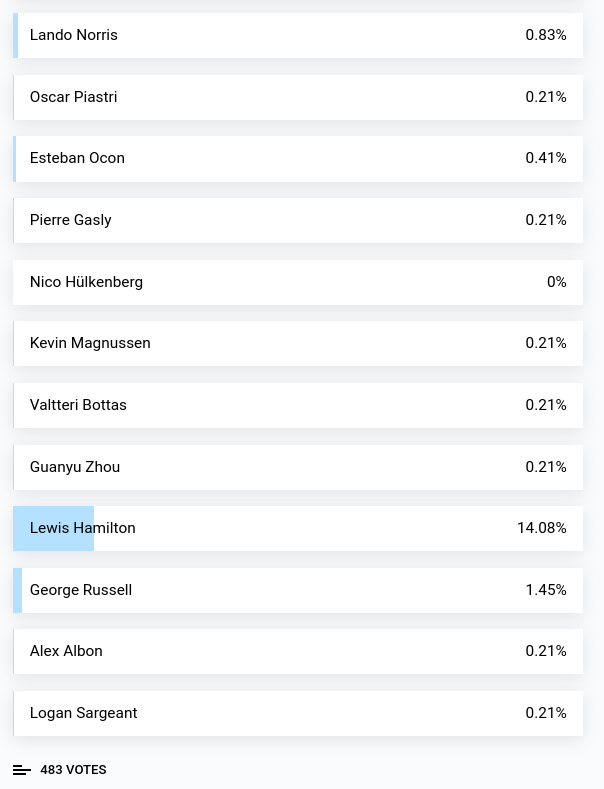Click the 0% Hülkenberg percentage value
Viewport: 604px width, 789px height.
pyautogui.click(x=556, y=282)
